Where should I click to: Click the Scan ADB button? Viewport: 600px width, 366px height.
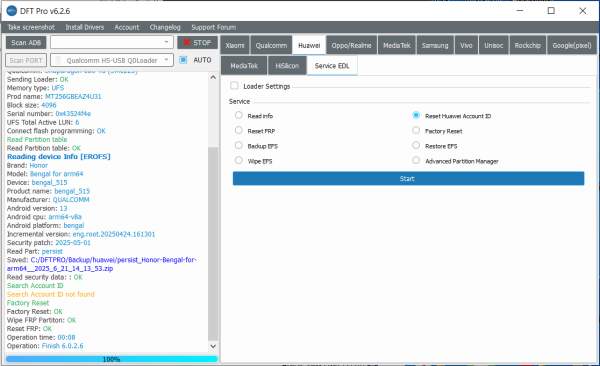click(x=26, y=42)
